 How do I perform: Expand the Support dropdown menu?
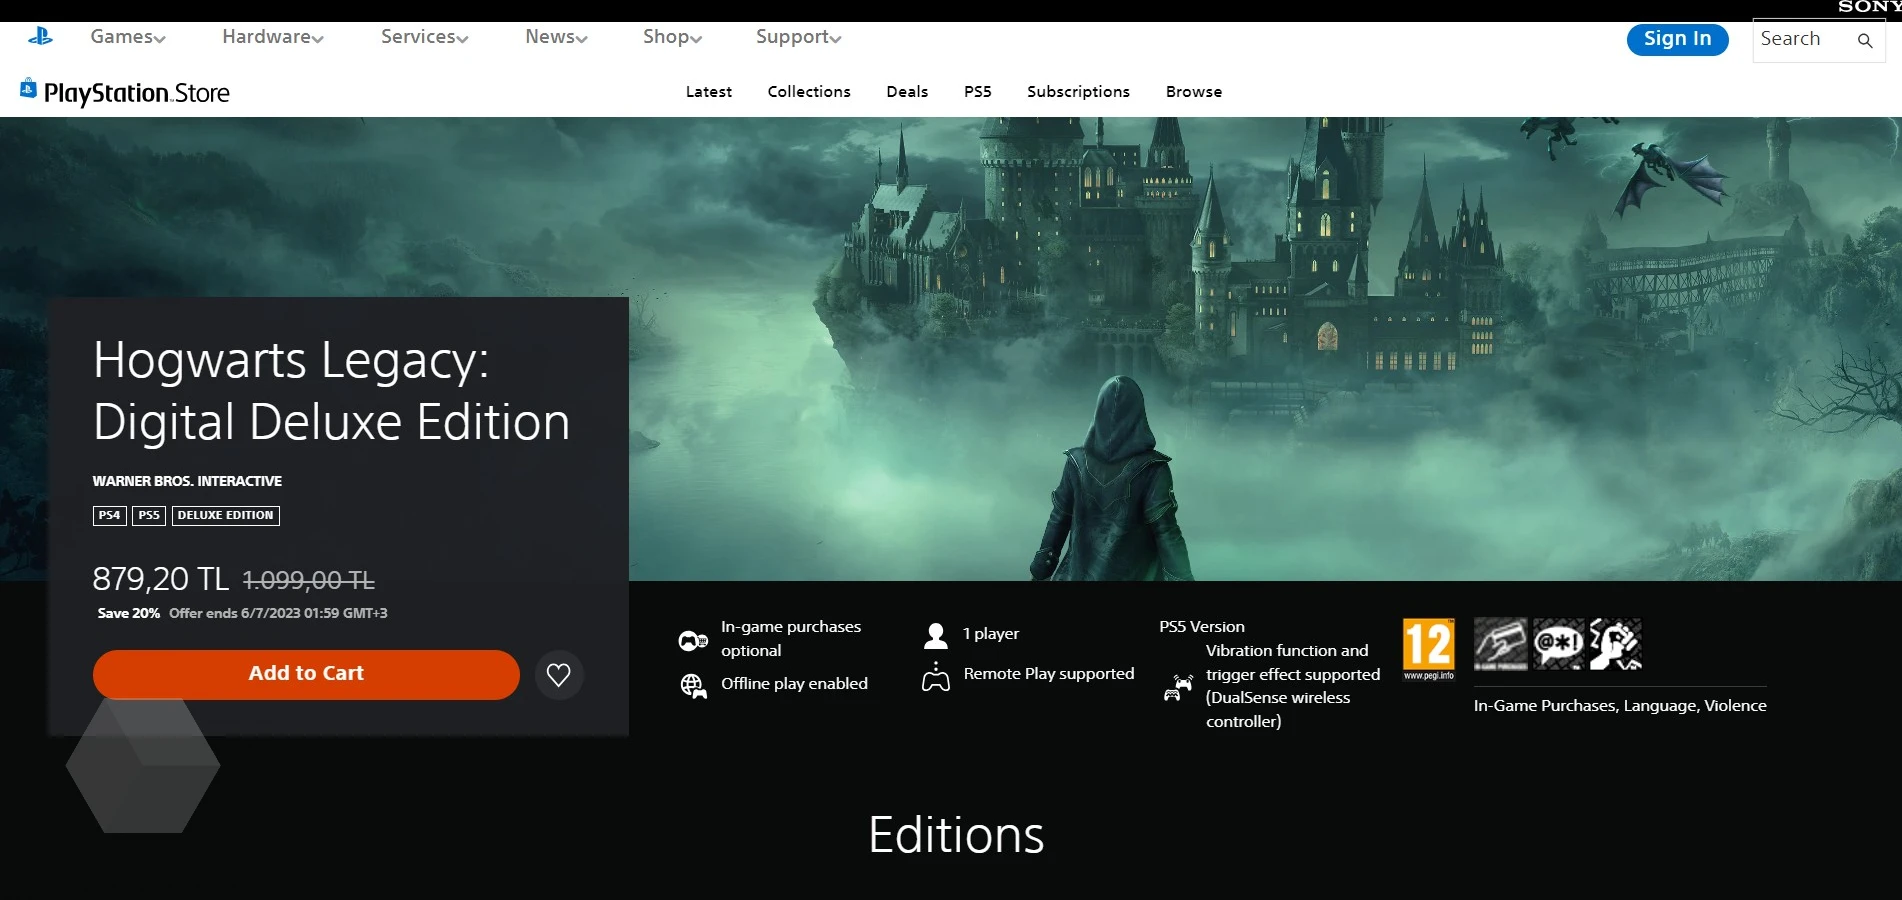pyautogui.click(x=799, y=37)
